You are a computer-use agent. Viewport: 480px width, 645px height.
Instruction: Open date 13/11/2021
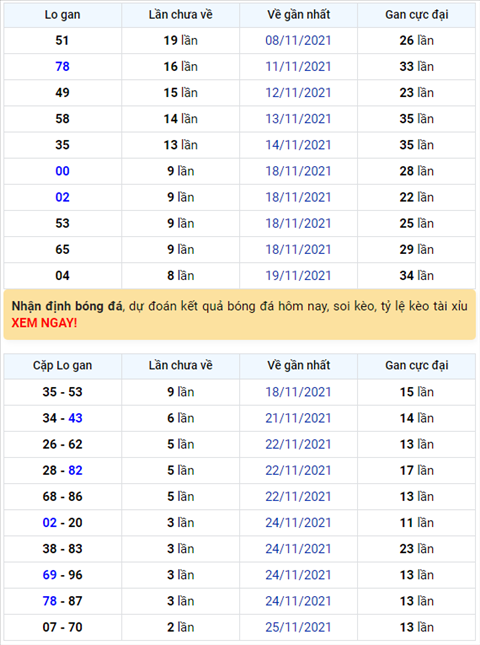(298, 119)
